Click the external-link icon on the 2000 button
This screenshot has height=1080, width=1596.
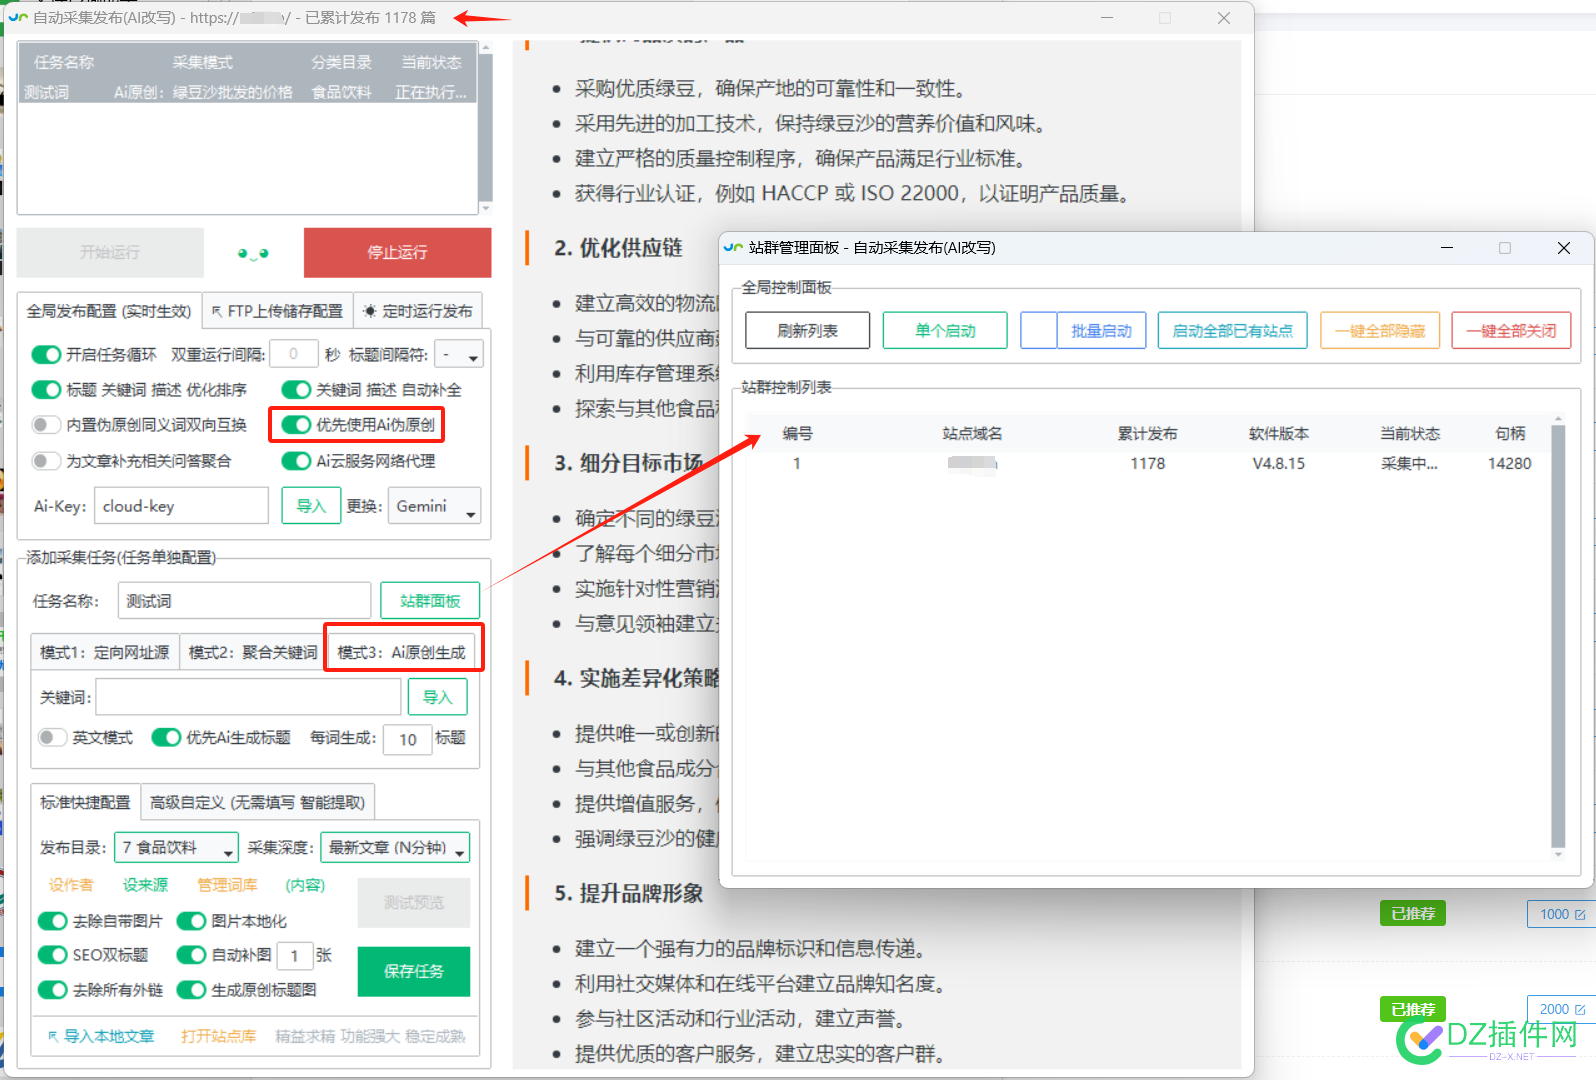click(1580, 1010)
